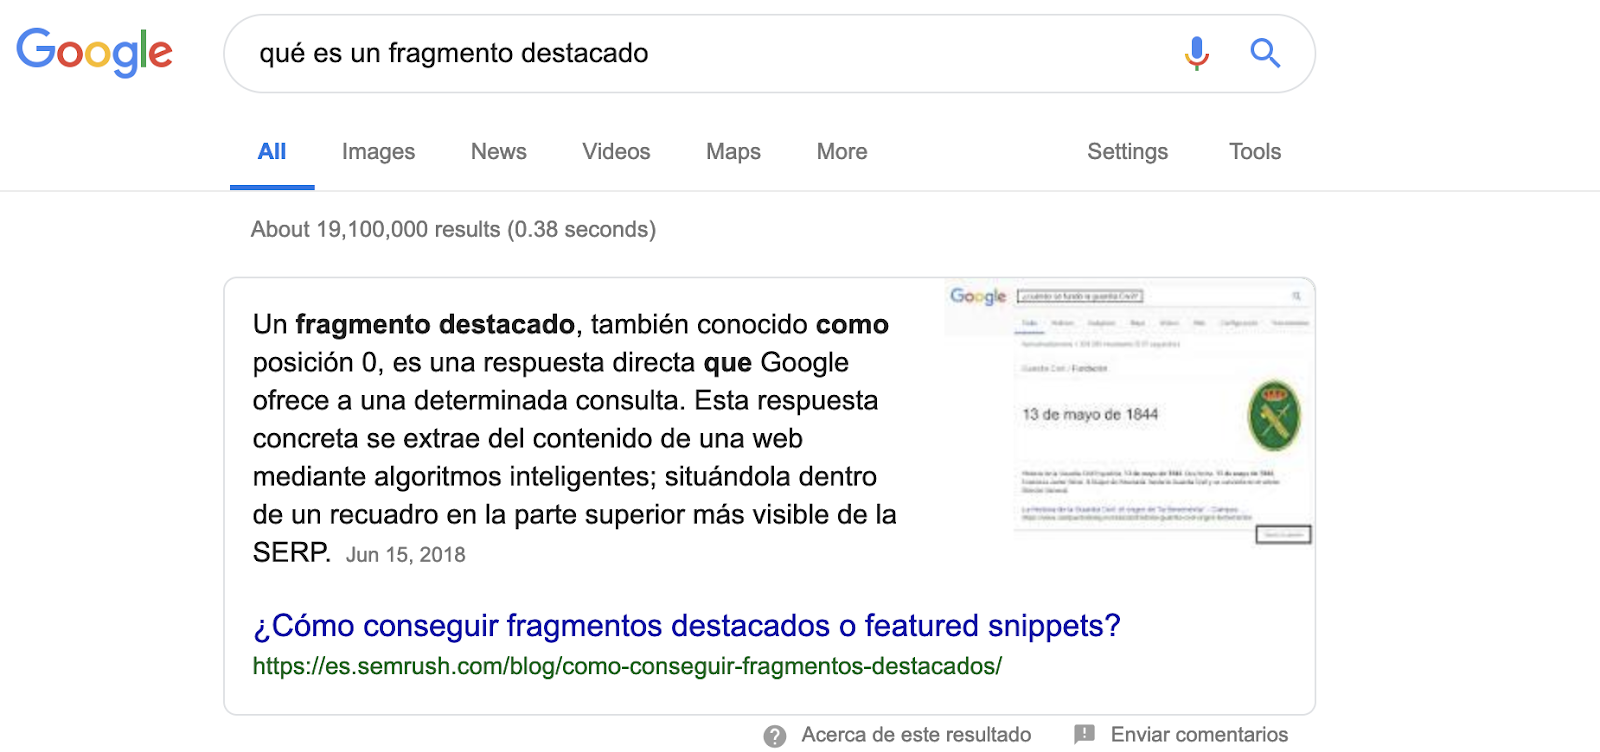The height and width of the screenshot is (752, 1600).
Task: Click 'Acerca de este resultado'
Action: point(916,735)
